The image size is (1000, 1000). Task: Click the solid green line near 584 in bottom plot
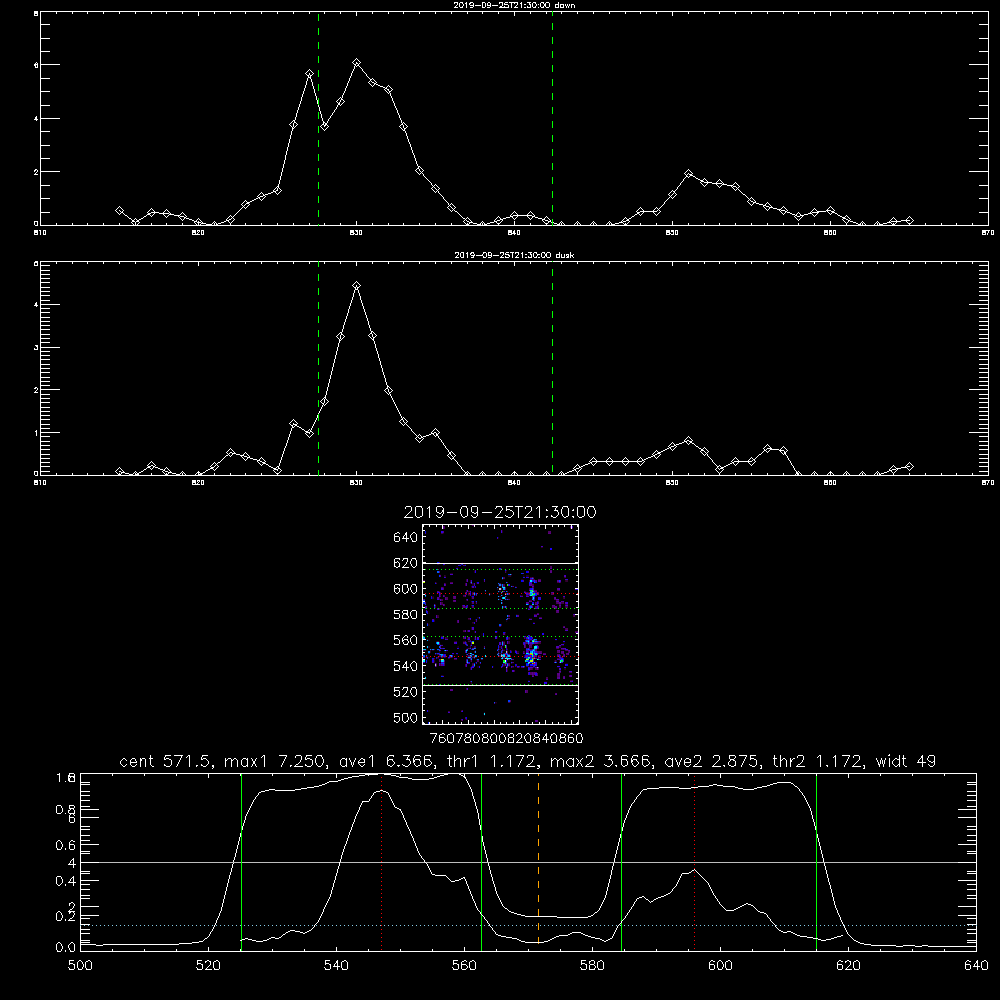point(621,861)
